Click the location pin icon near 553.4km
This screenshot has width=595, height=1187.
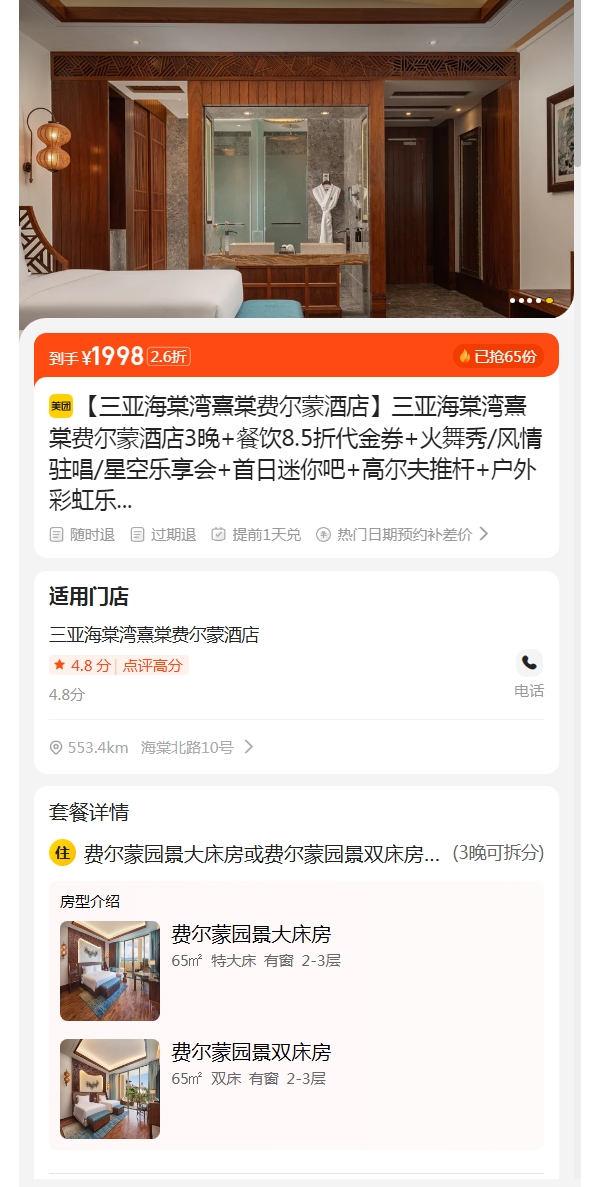pos(55,748)
